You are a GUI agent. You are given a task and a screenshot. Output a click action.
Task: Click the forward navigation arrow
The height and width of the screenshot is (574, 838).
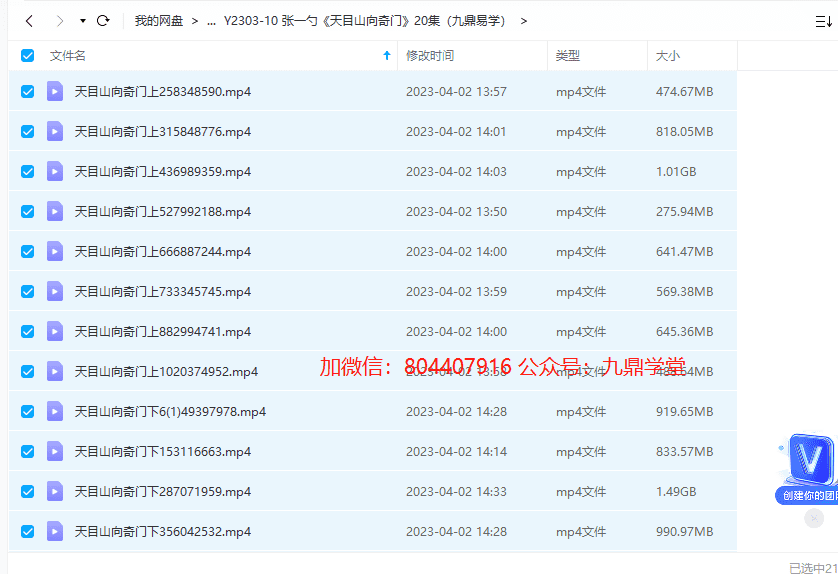(60, 20)
